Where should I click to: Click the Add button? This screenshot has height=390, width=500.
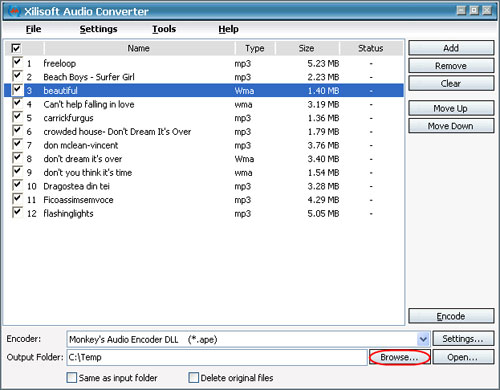[x=451, y=48]
